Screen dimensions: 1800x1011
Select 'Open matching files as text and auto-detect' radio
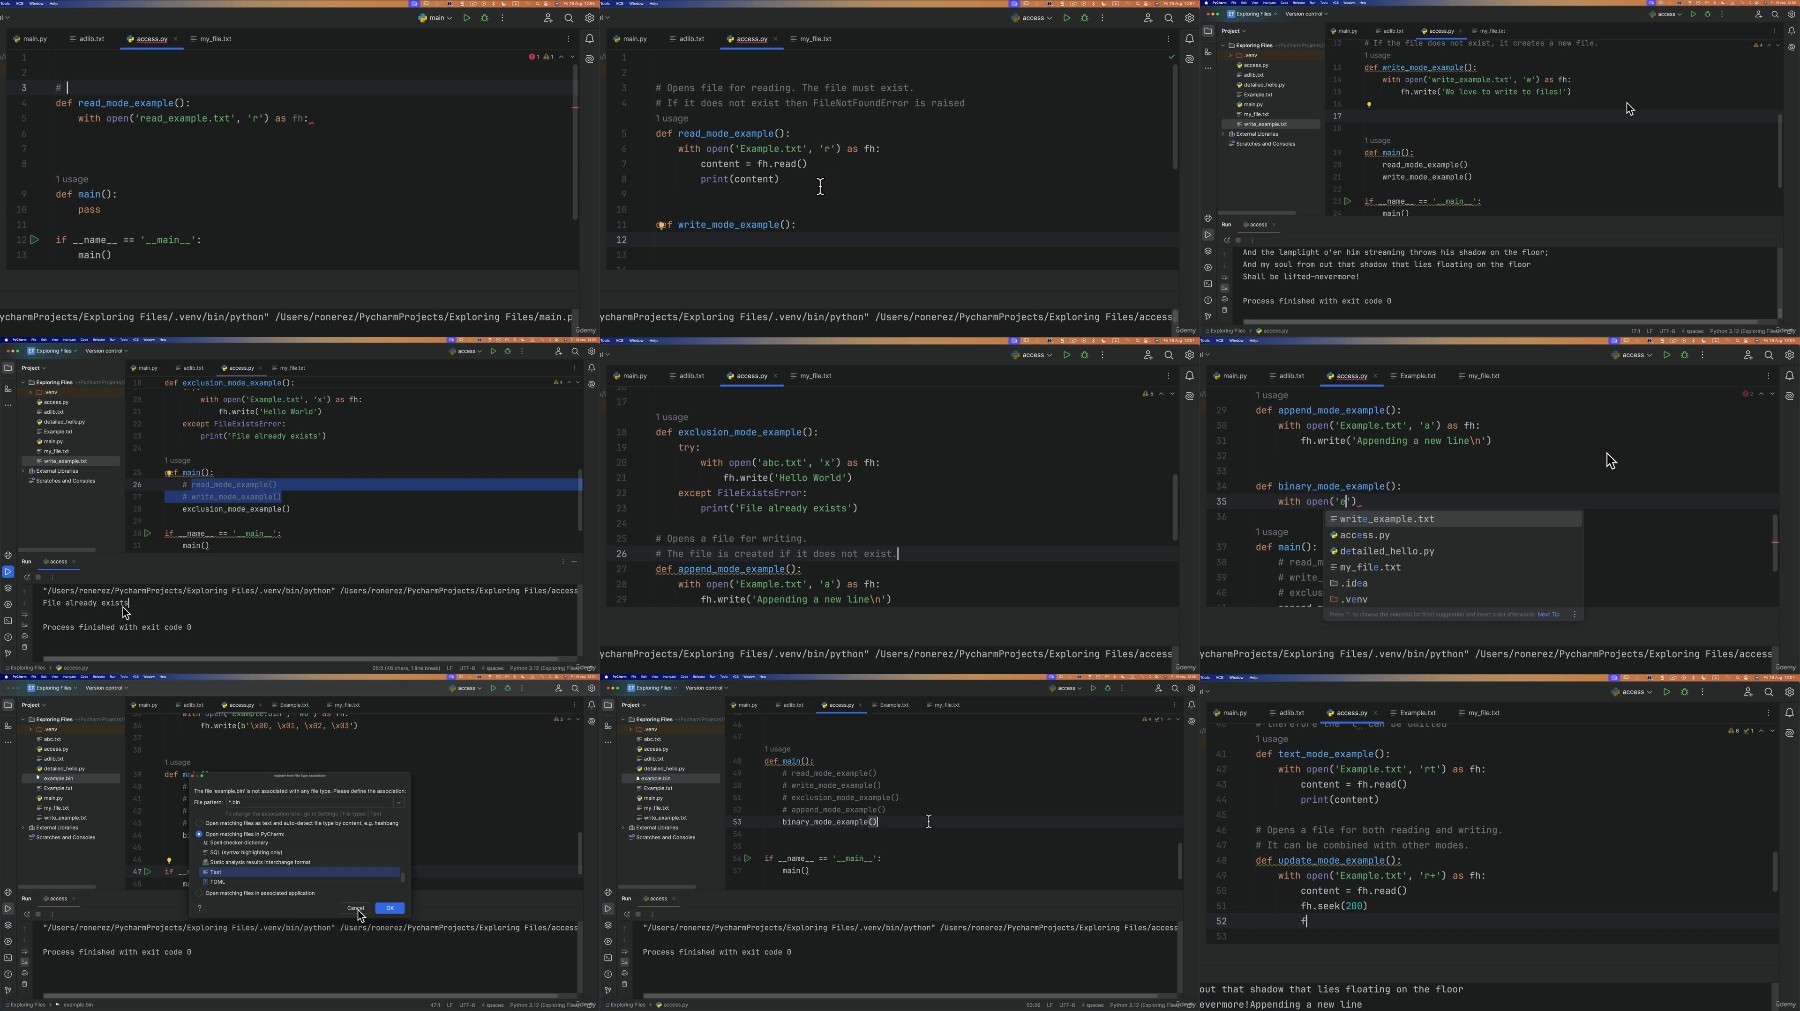coord(199,823)
